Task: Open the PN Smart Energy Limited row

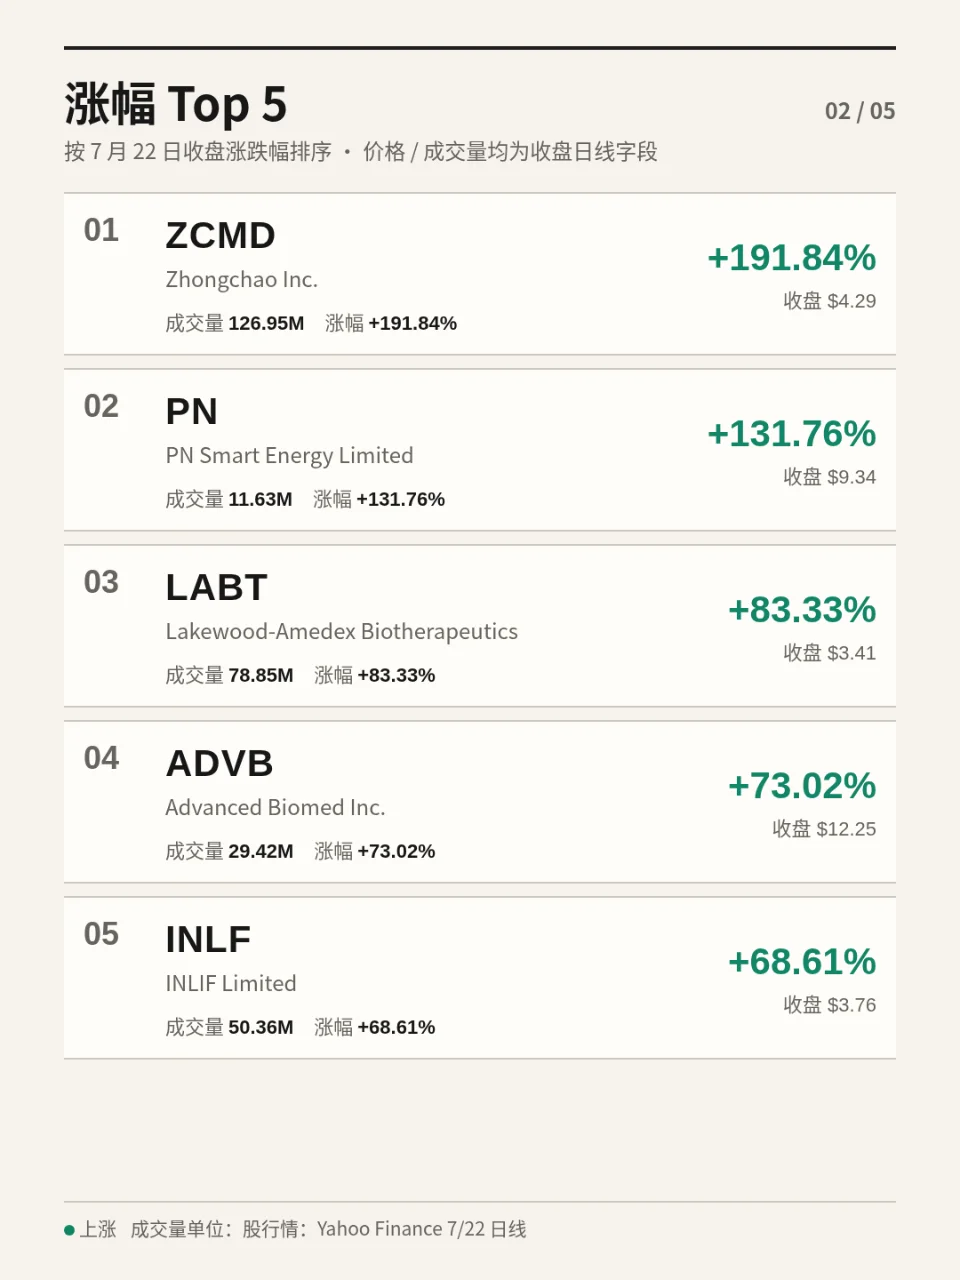Action: pos(480,450)
